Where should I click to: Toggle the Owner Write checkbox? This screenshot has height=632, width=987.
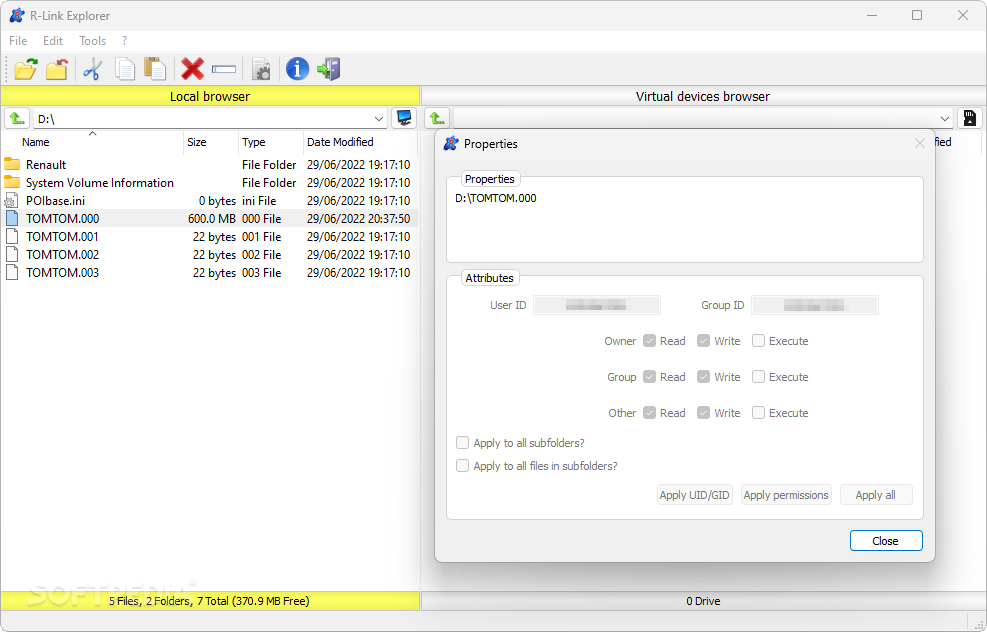pyautogui.click(x=703, y=341)
